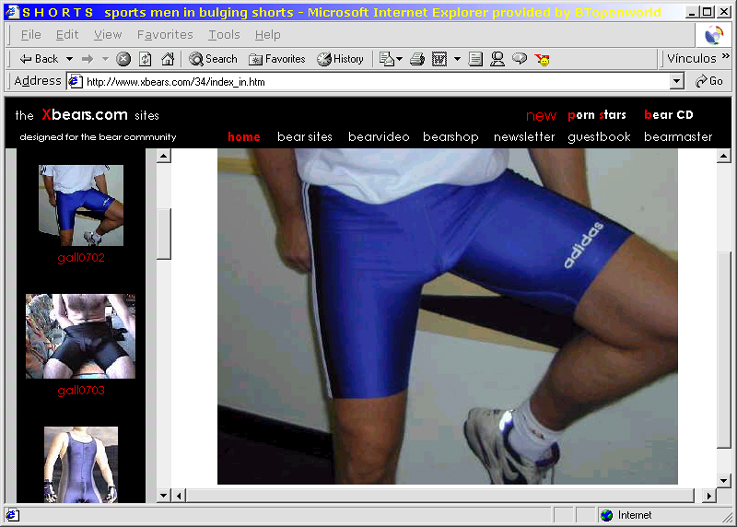This screenshot has height=527, width=737.
Task: Open the guestbook link in site navigation
Action: click(x=599, y=137)
